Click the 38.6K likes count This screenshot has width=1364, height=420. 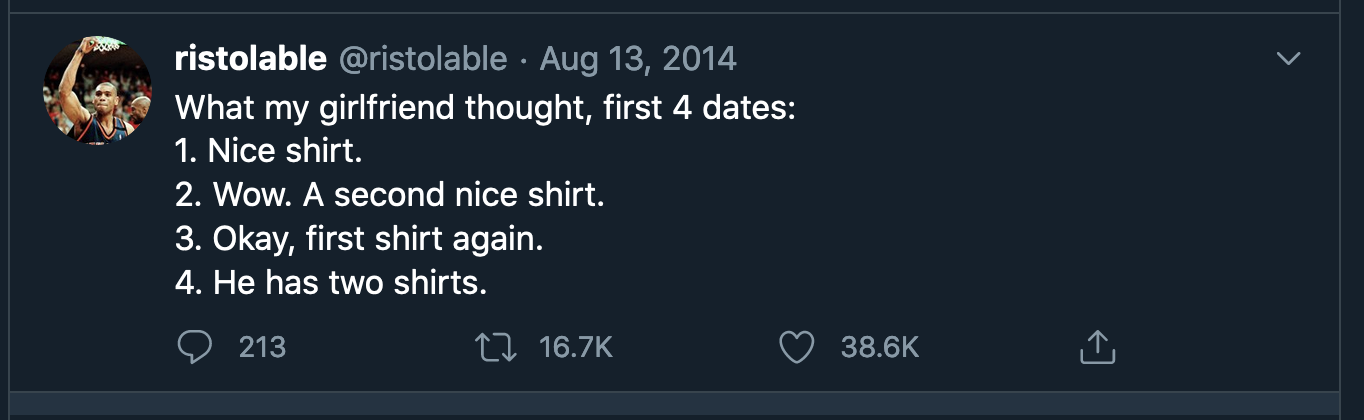pos(879,347)
